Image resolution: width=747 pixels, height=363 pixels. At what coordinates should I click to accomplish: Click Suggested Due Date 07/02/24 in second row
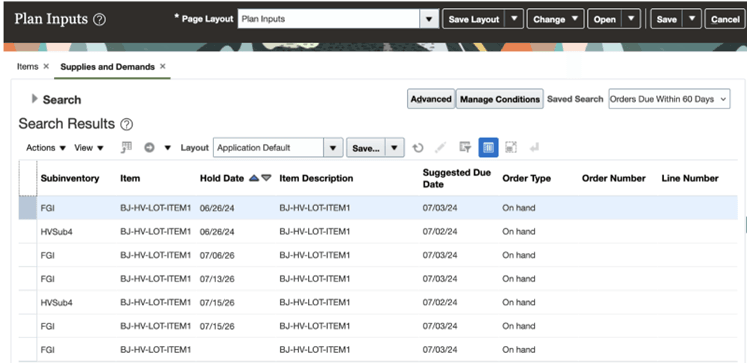click(440, 232)
